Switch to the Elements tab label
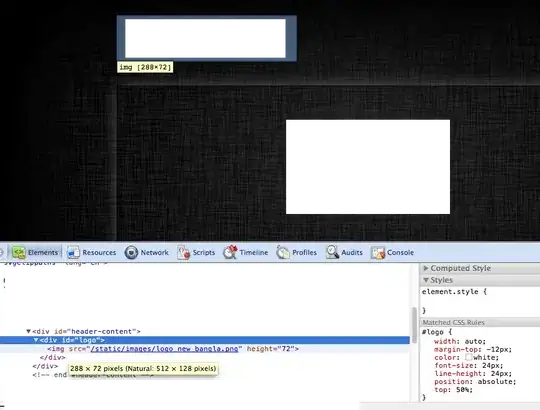The width and height of the screenshot is (540, 410). pyautogui.click(x=43, y=252)
